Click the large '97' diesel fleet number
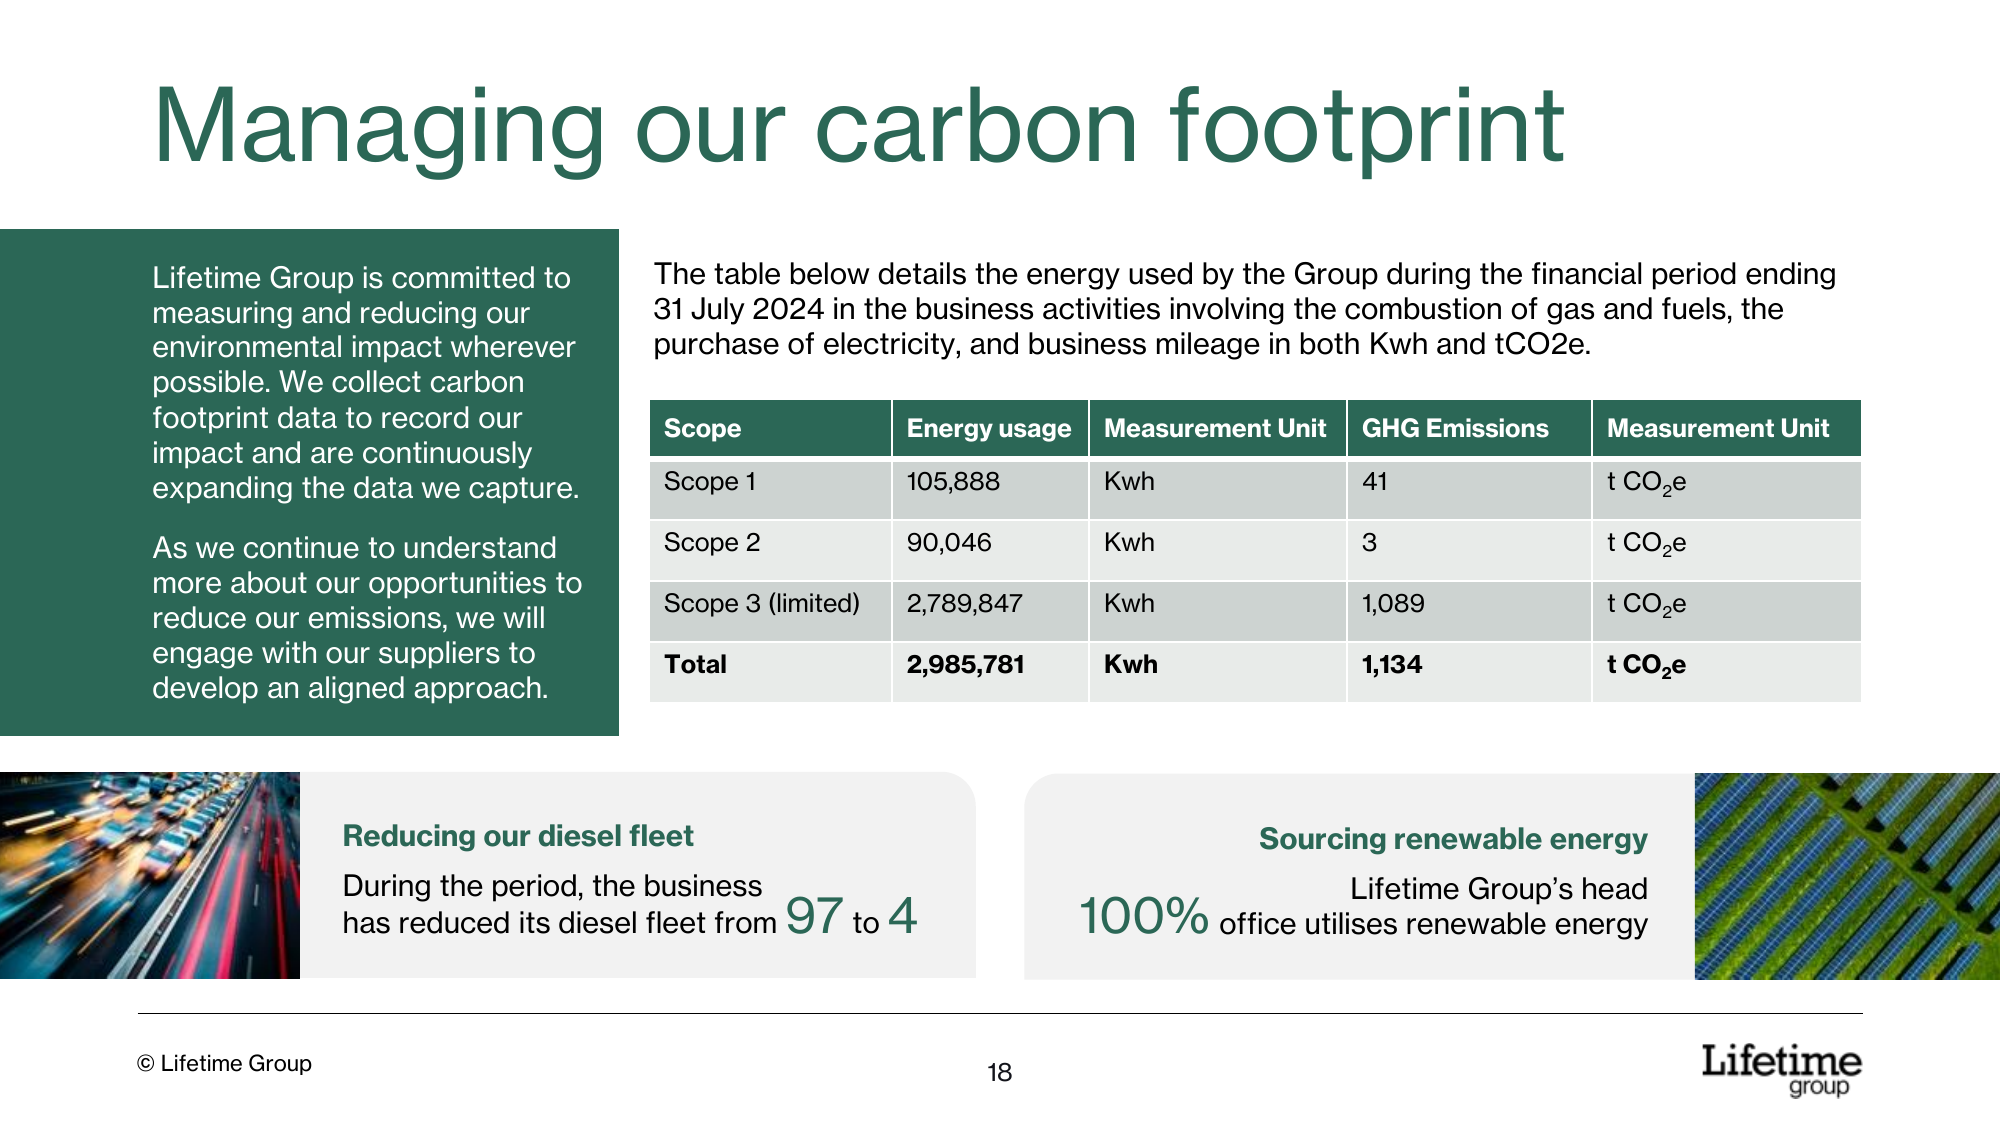Viewport: 2000px width, 1125px height. click(814, 915)
